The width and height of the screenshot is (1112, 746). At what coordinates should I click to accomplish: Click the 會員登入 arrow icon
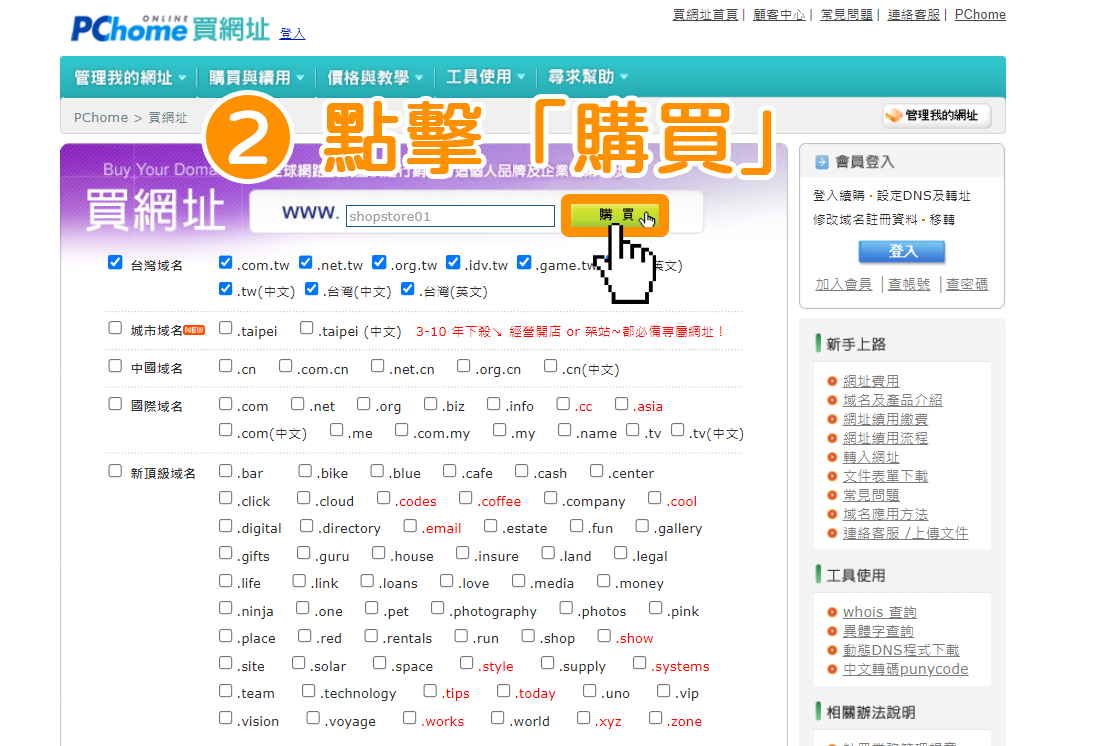[821, 162]
